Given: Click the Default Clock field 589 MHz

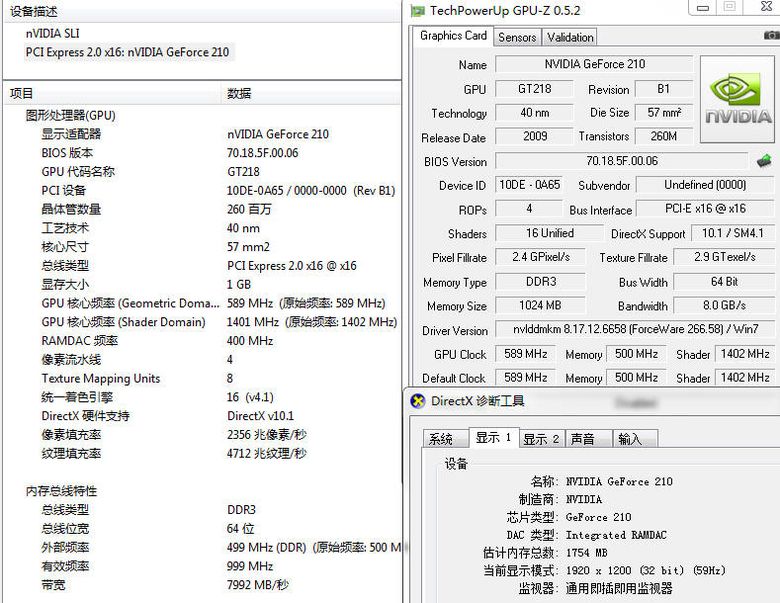Looking at the screenshot, I should click(x=525, y=378).
